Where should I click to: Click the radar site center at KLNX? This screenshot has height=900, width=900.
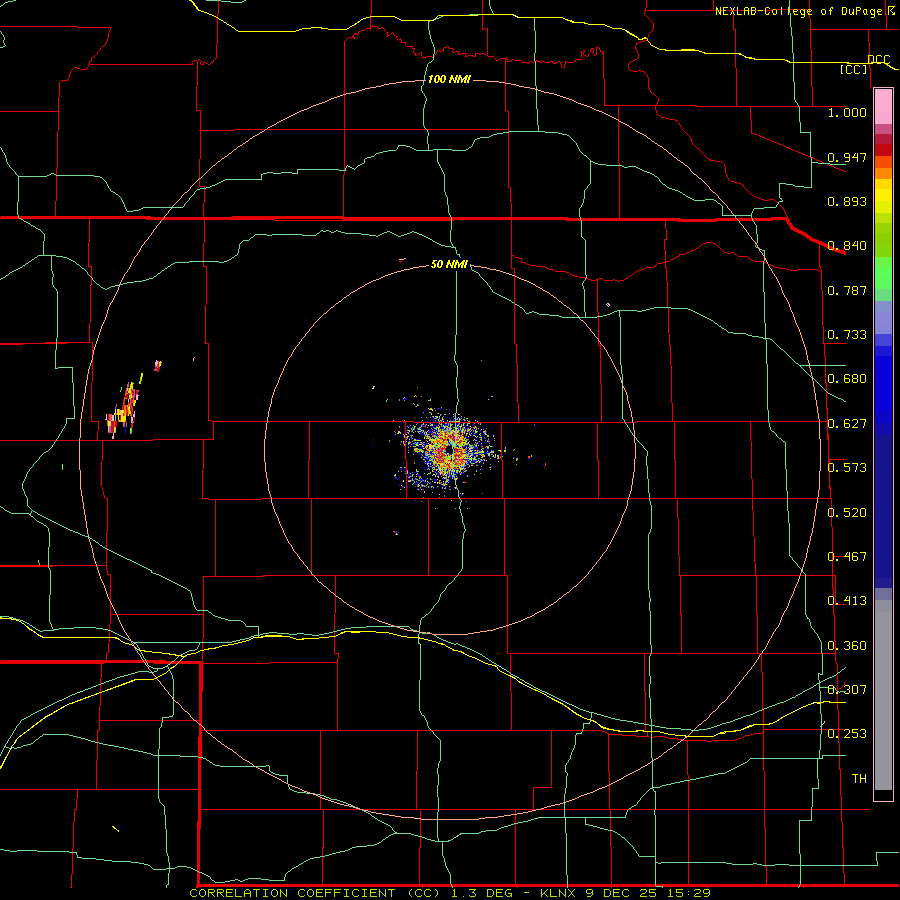pyautogui.click(x=449, y=451)
